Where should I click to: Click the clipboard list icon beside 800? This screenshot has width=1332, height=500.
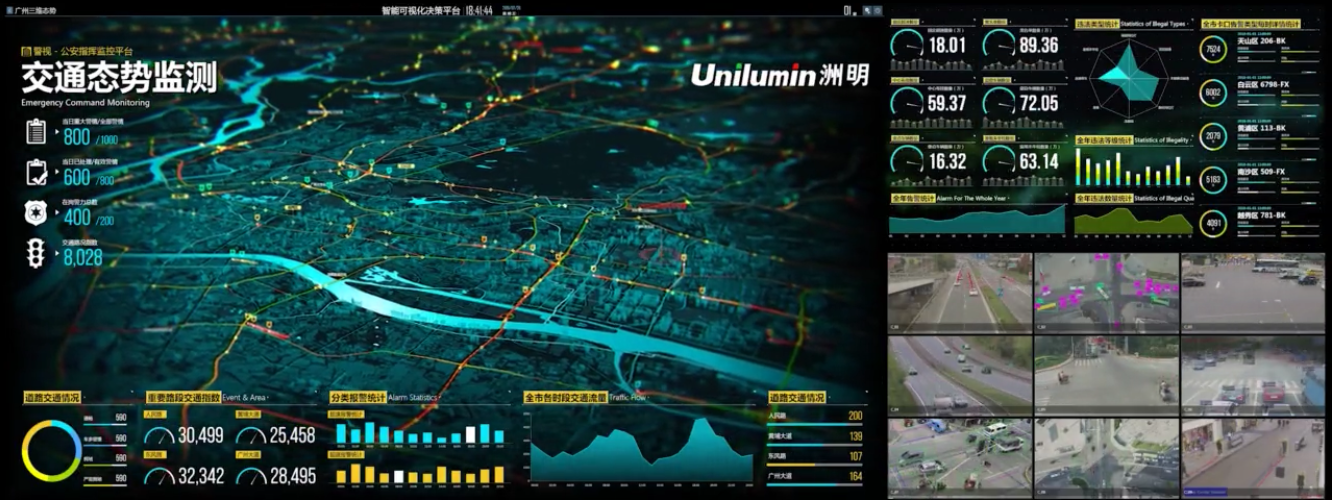point(37,131)
